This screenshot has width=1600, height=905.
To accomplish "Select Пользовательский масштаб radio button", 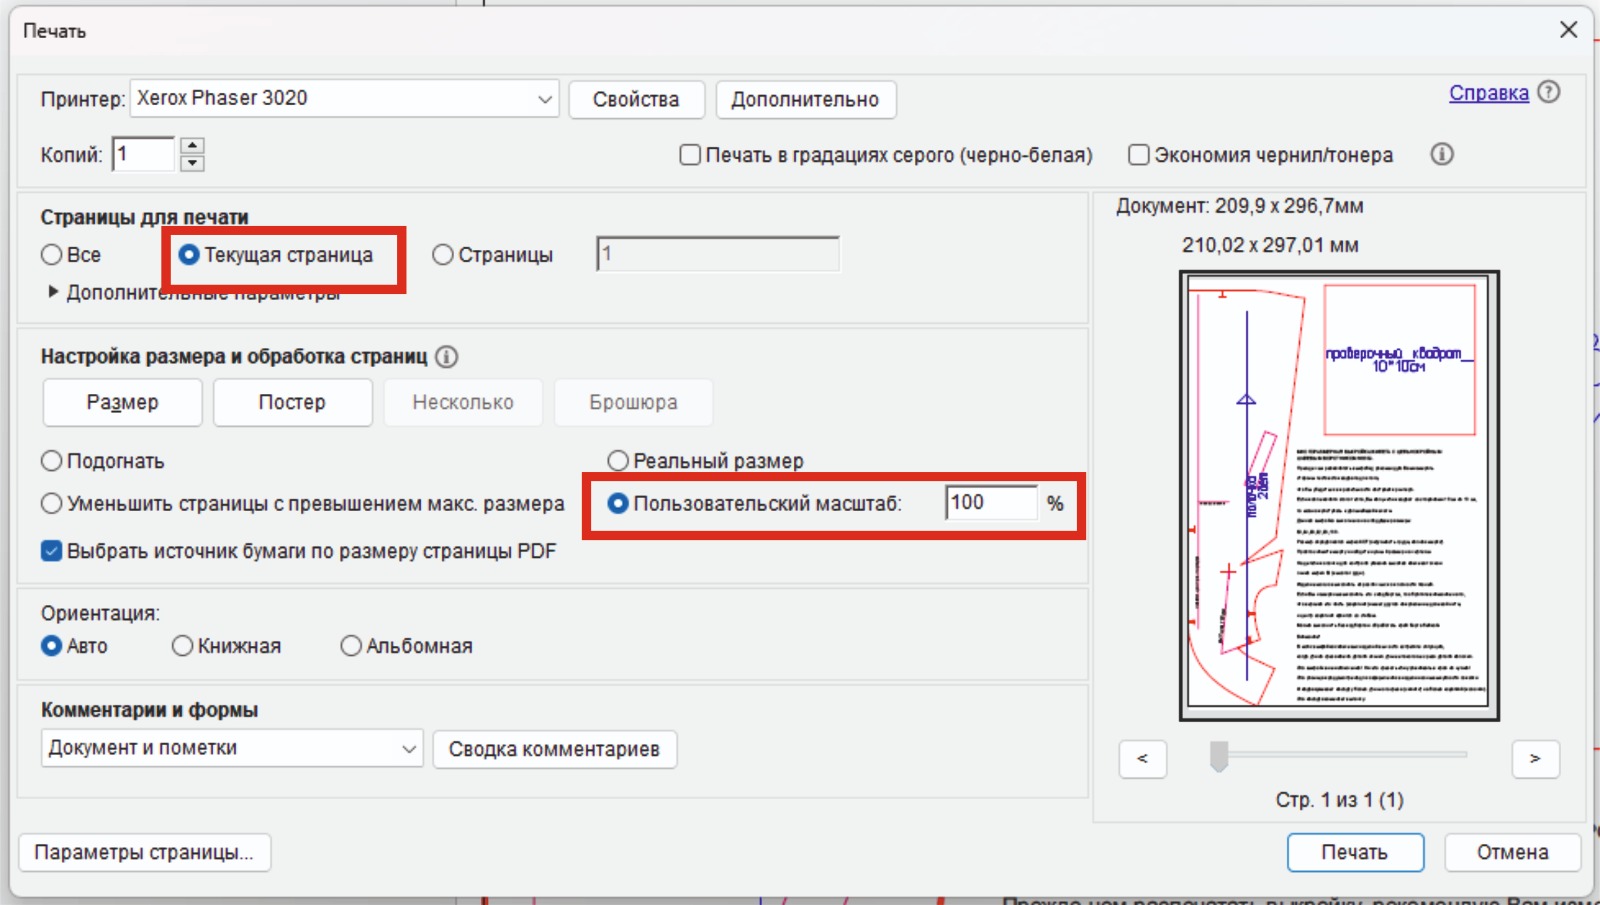I will click(618, 503).
